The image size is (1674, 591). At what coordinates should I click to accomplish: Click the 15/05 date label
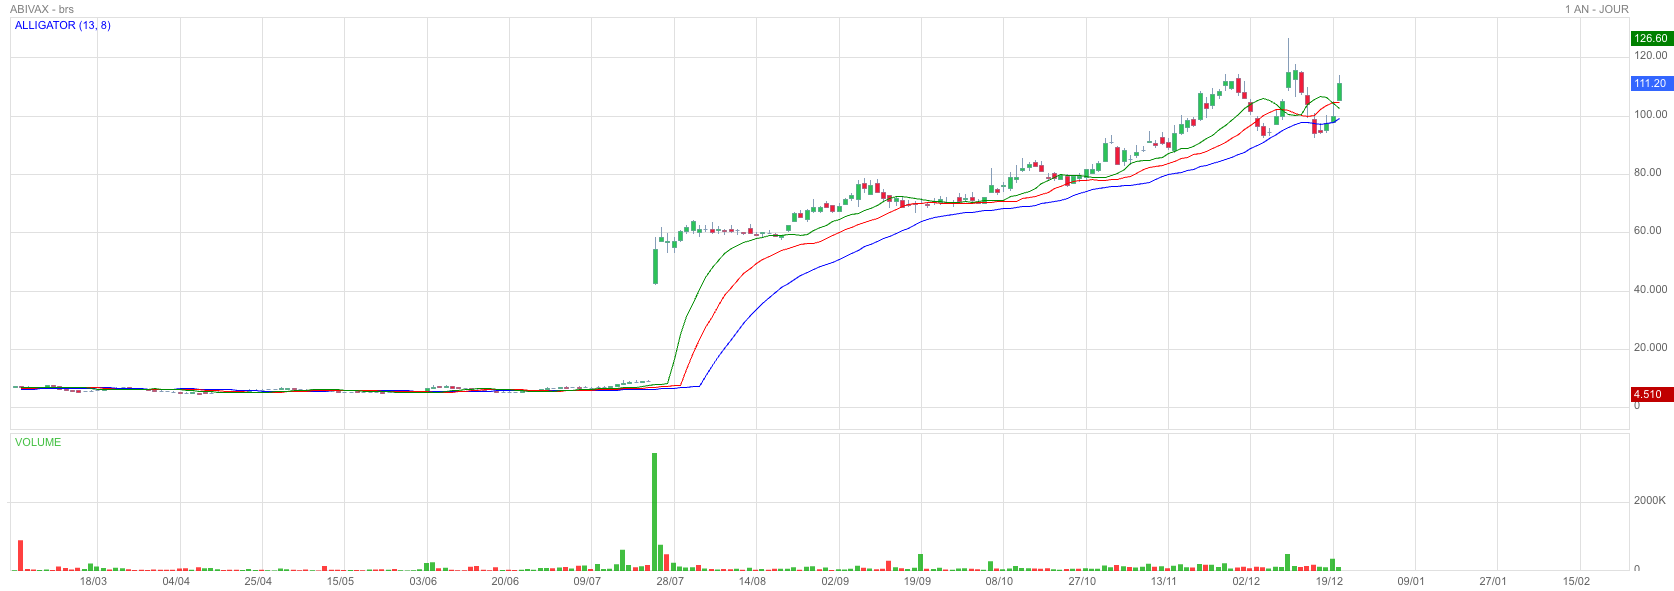click(x=340, y=581)
